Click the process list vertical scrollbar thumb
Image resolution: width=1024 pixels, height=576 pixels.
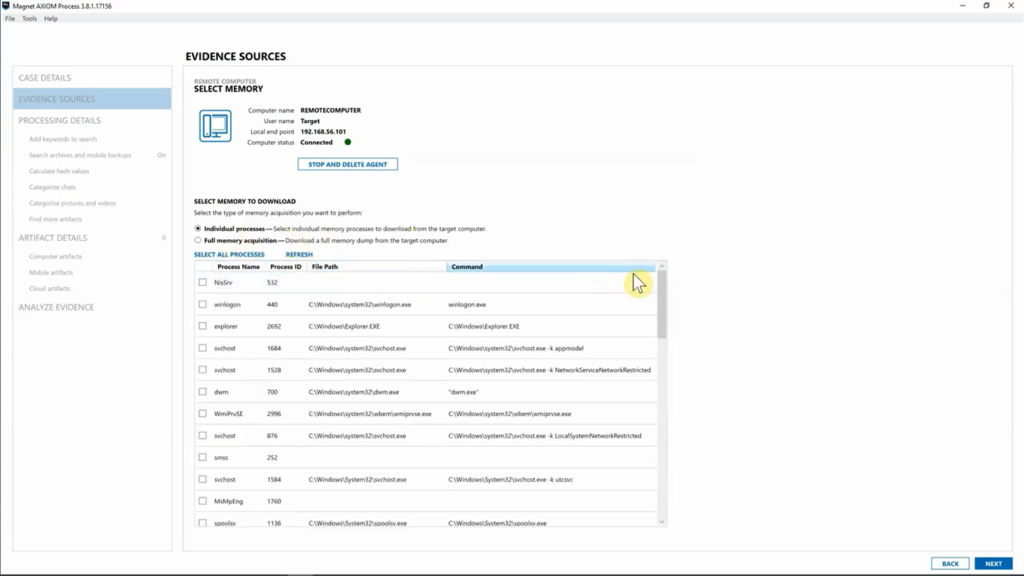click(662, 304)
